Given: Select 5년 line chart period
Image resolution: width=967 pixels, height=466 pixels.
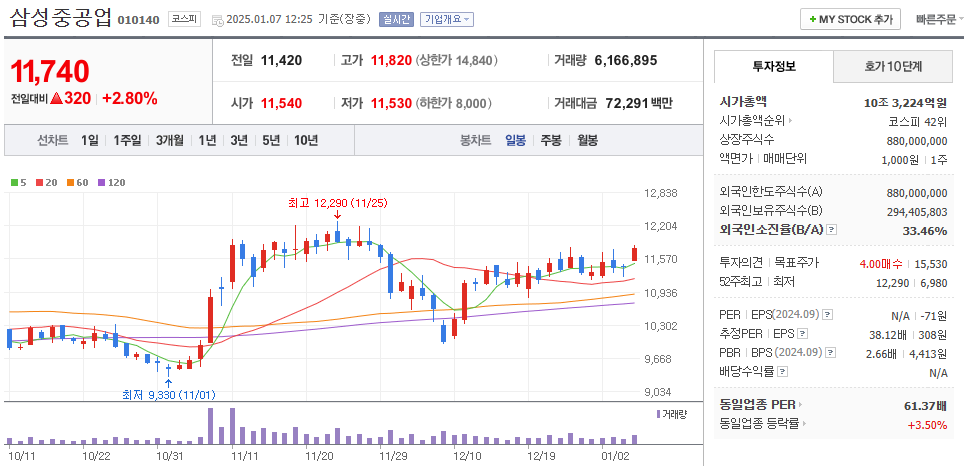Looking at the screenshot, I should pos(271,141).
